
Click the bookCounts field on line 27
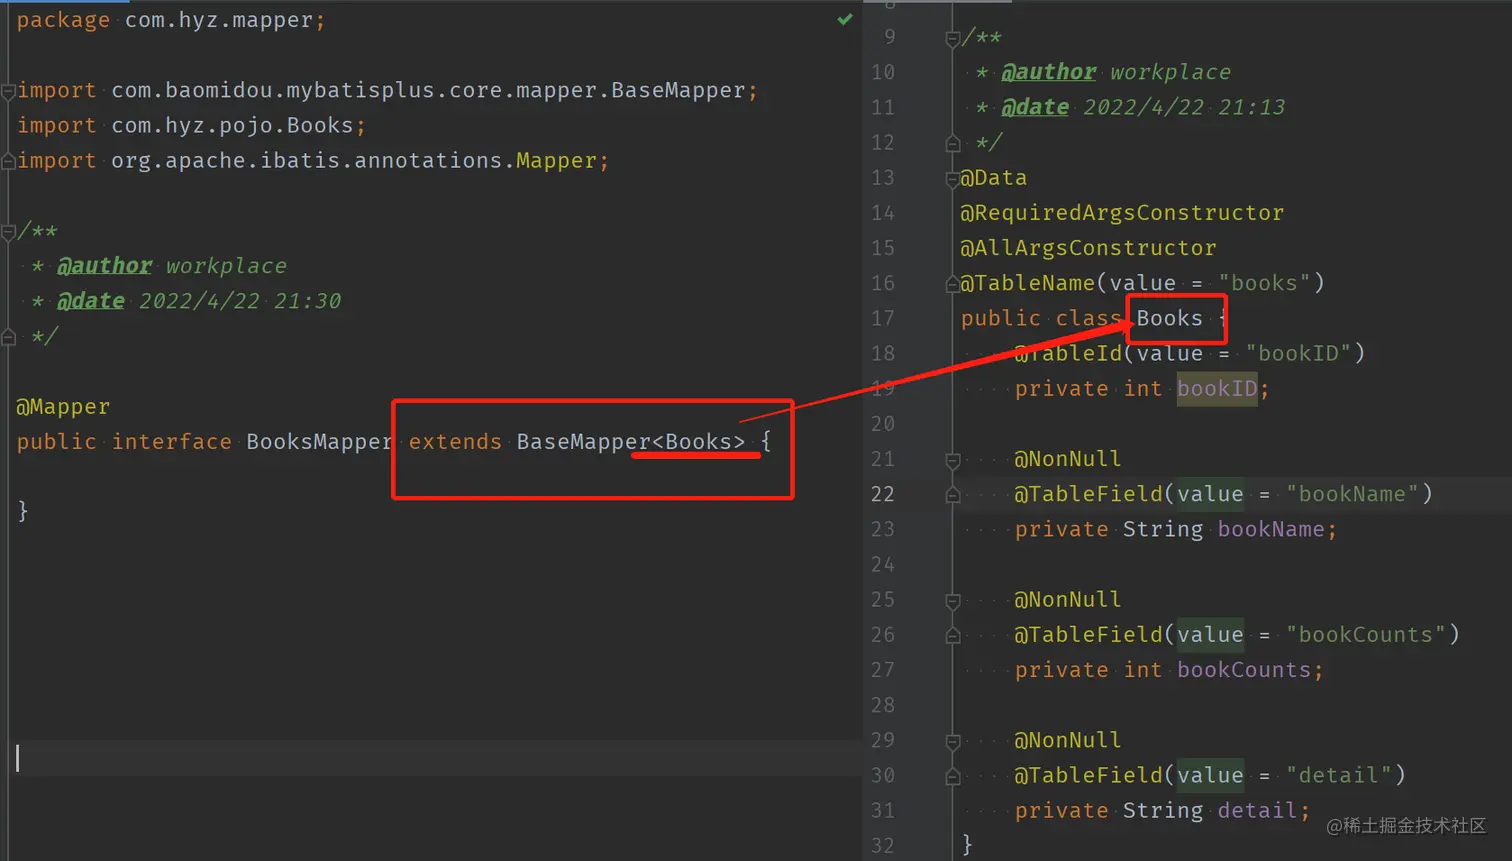coord(1244,670)
